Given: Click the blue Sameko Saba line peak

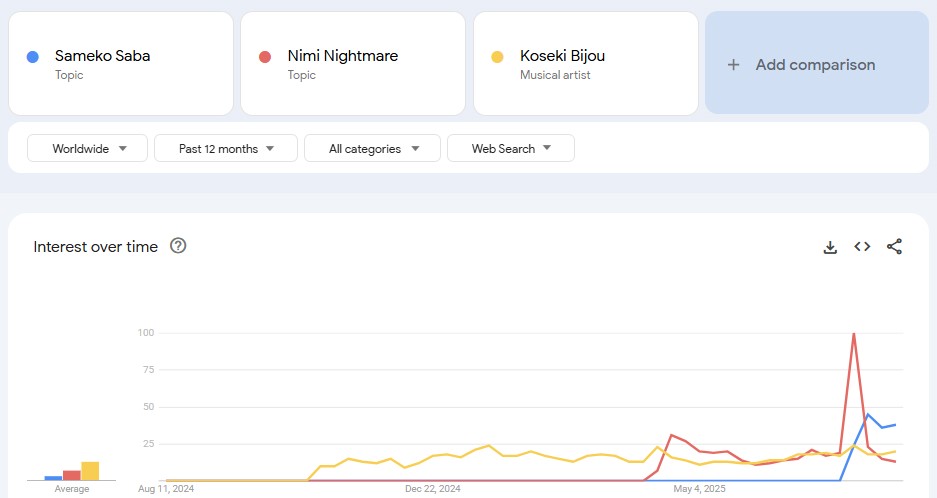Looking at the screenshot, I should 868,414.
